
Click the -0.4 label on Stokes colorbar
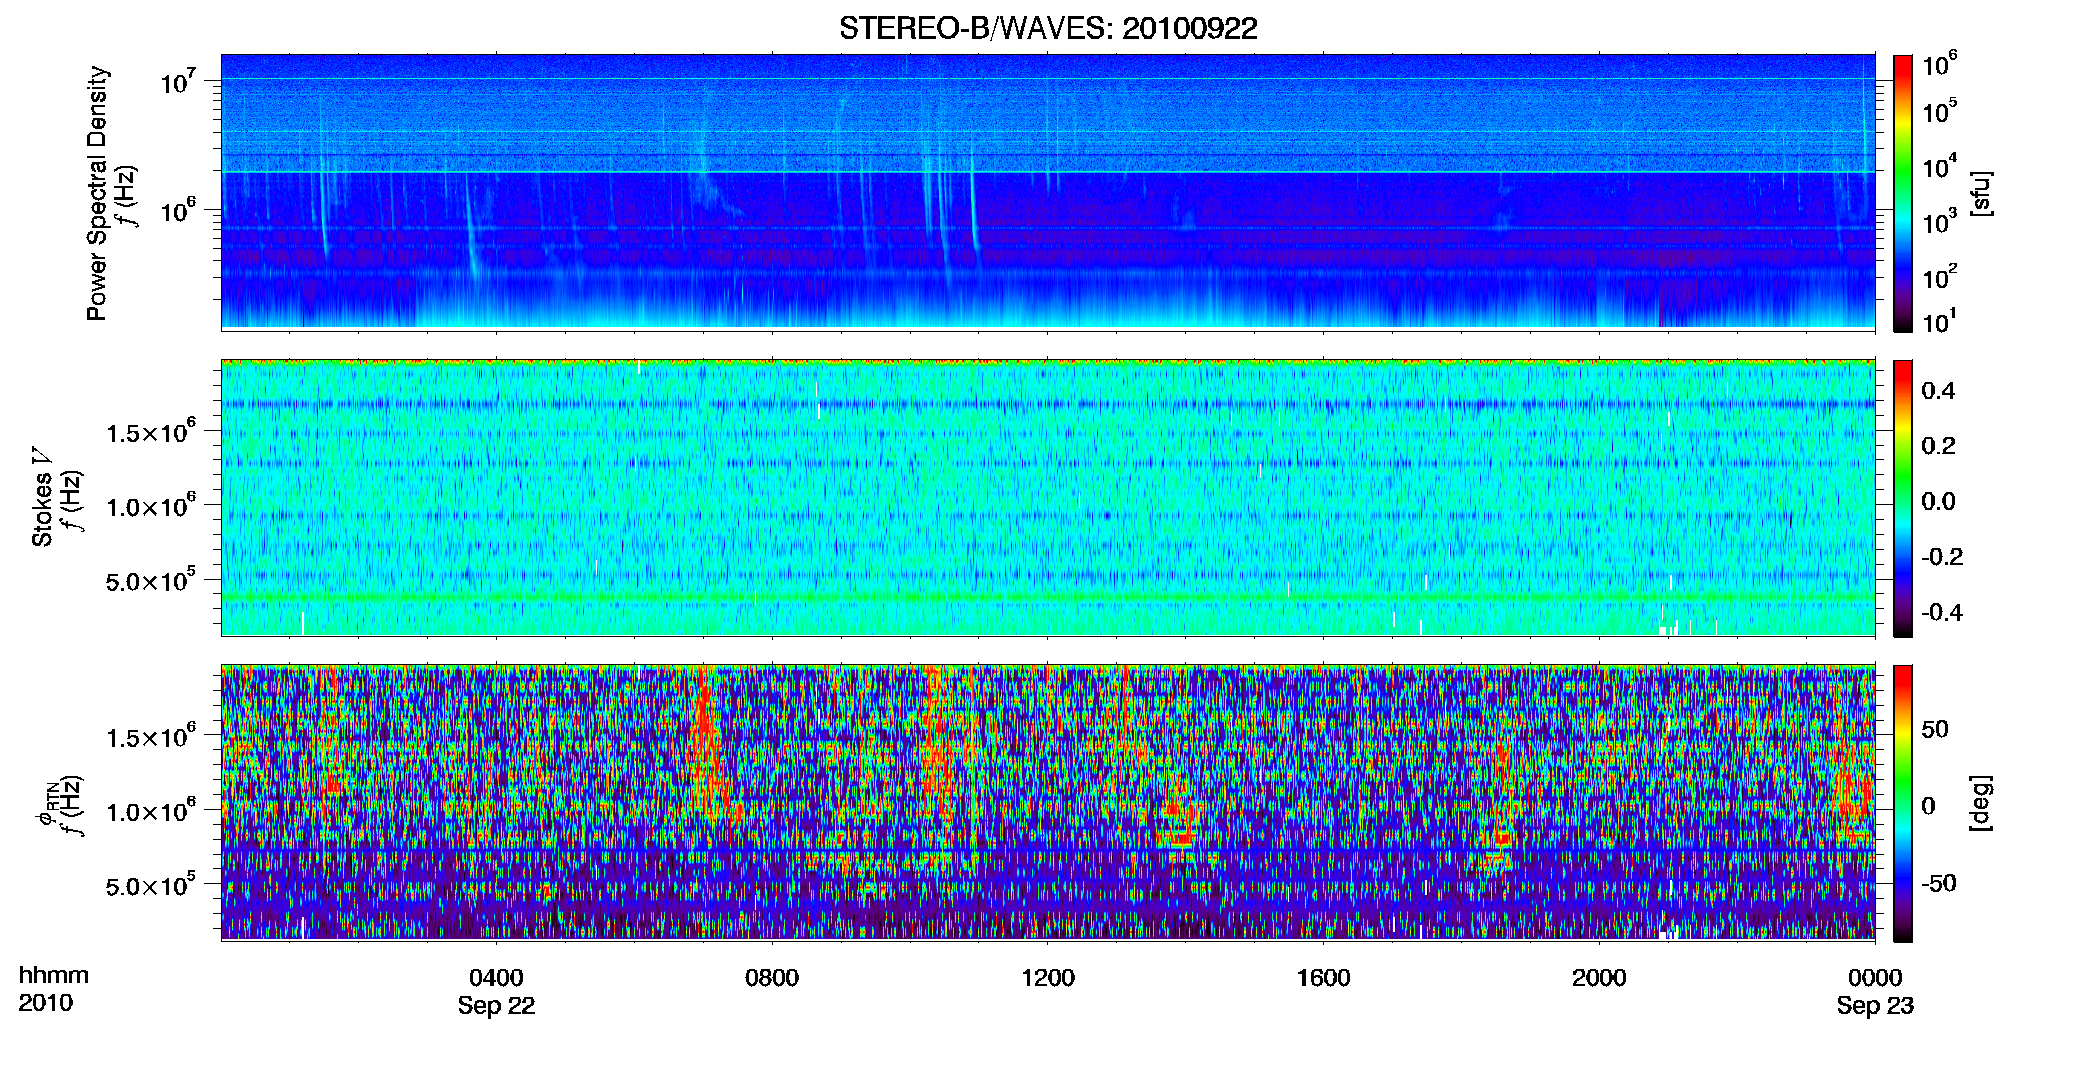(1942, 612)
